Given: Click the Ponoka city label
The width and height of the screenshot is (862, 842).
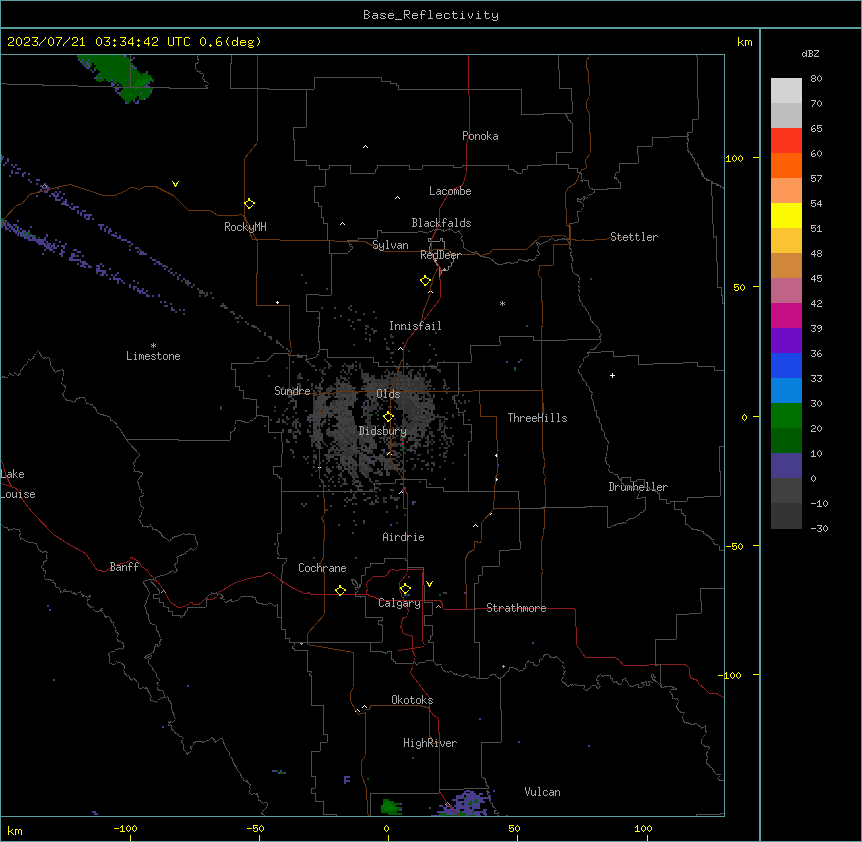Looking at the screenshot, I should tap(480, 136).
